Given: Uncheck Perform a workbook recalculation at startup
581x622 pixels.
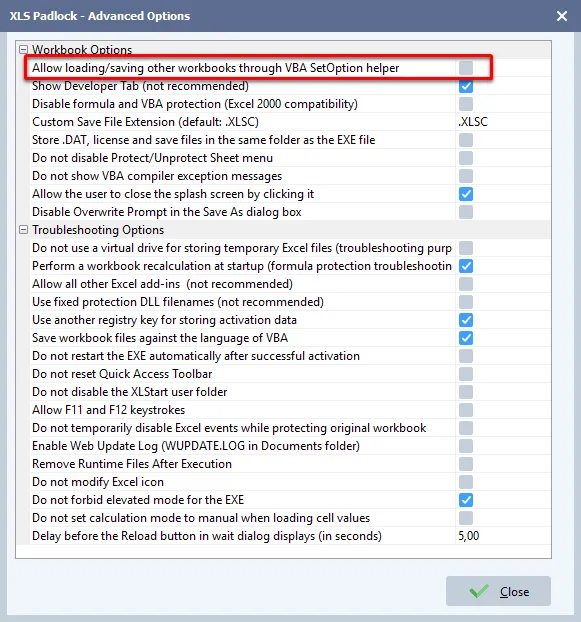Looking at the screenshot, I should pyautogui.click(x=466, y=266).
